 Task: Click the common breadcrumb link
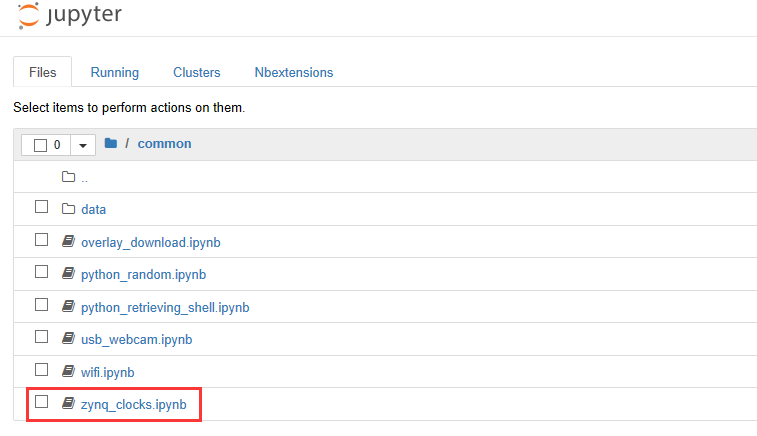[164, 144]
